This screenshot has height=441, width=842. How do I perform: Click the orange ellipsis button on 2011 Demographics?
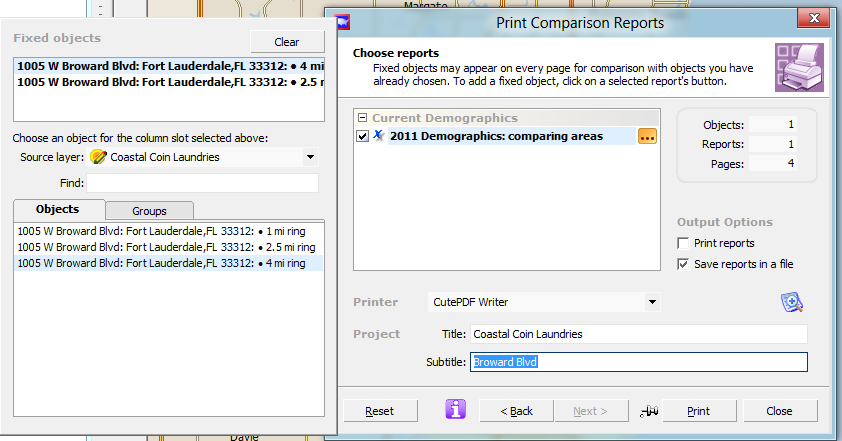(648, 137)
